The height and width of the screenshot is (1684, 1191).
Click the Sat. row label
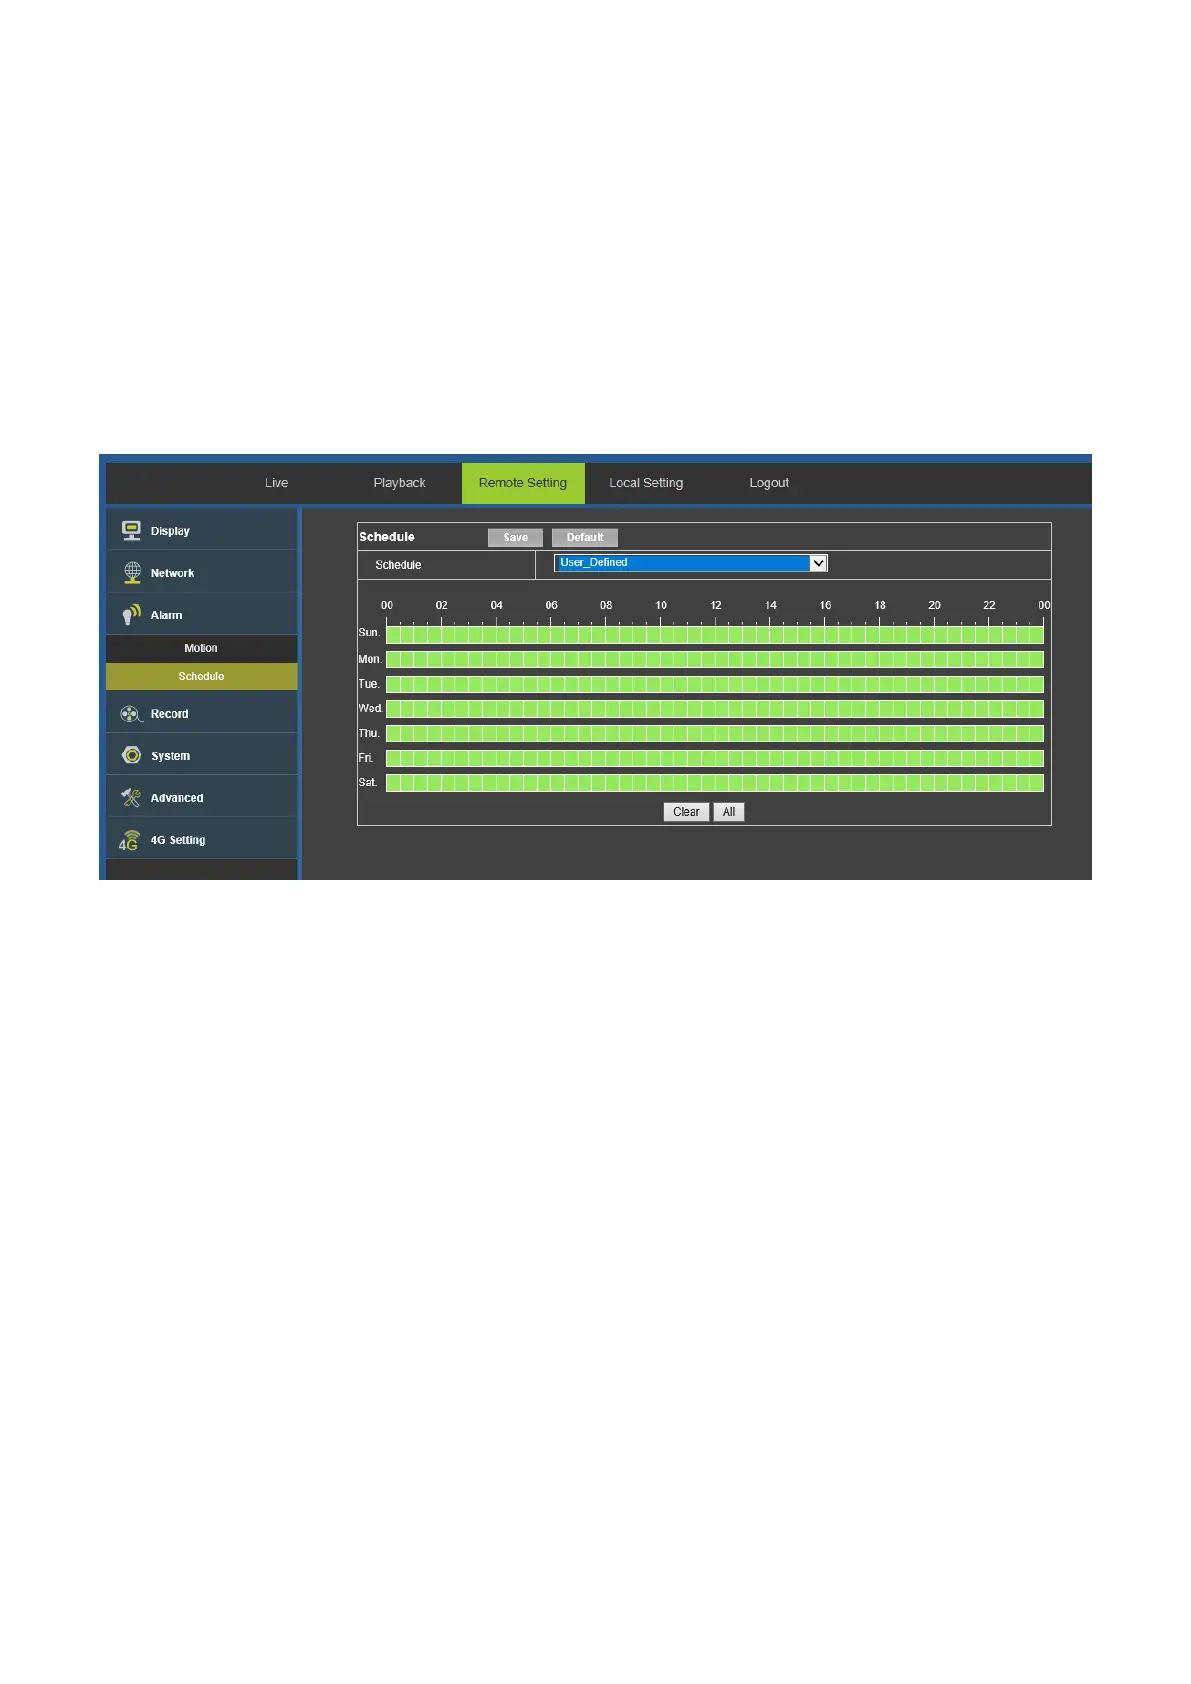pyautogui.click(x=368, y=782)
